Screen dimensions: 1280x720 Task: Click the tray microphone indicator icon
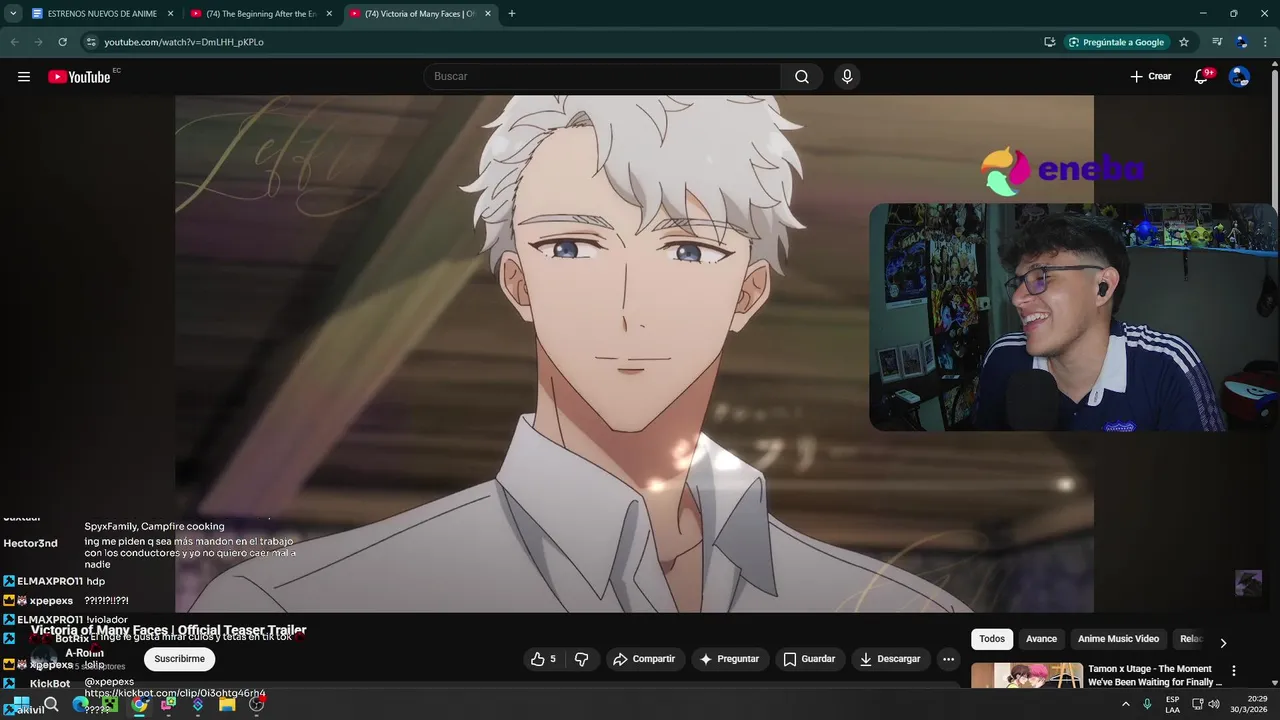tap(1148, 704)
